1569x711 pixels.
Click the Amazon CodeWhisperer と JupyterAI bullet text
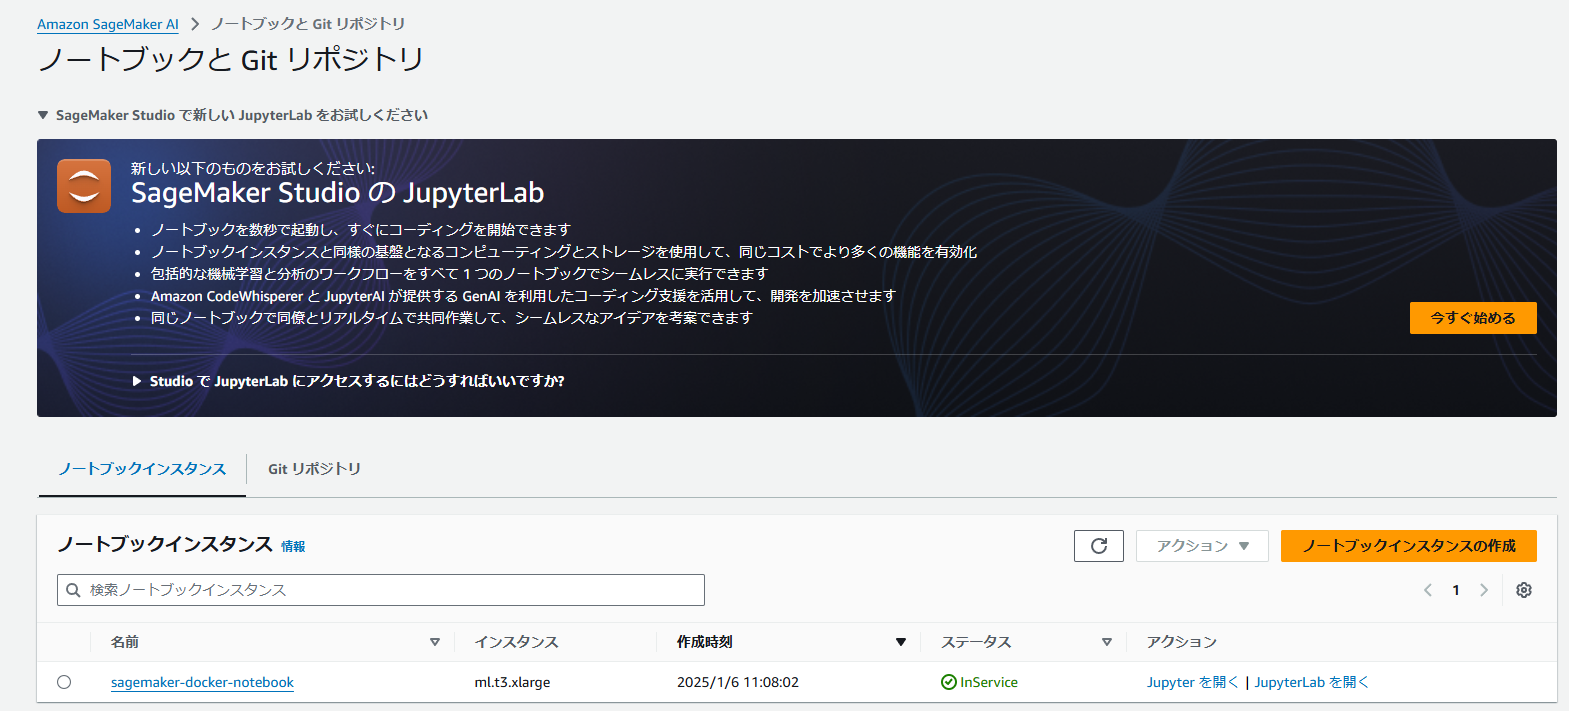[x=523, y=296]
